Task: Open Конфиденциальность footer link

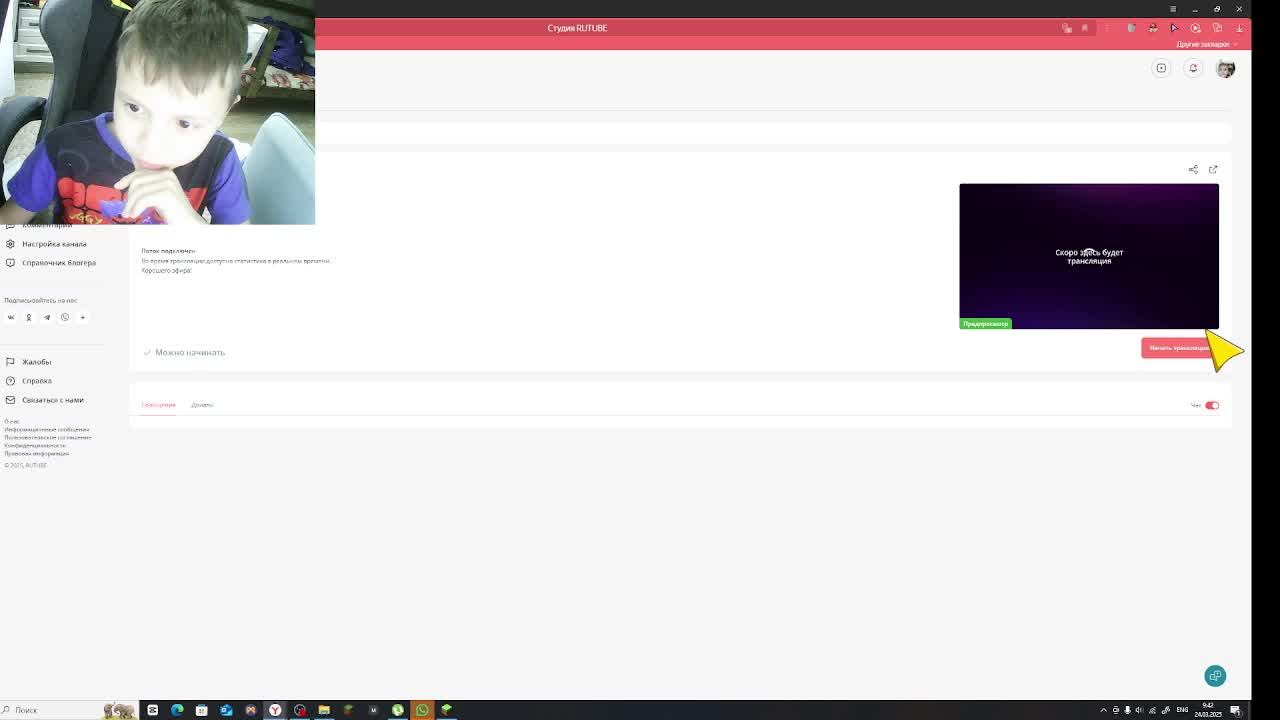Action: 35,446
